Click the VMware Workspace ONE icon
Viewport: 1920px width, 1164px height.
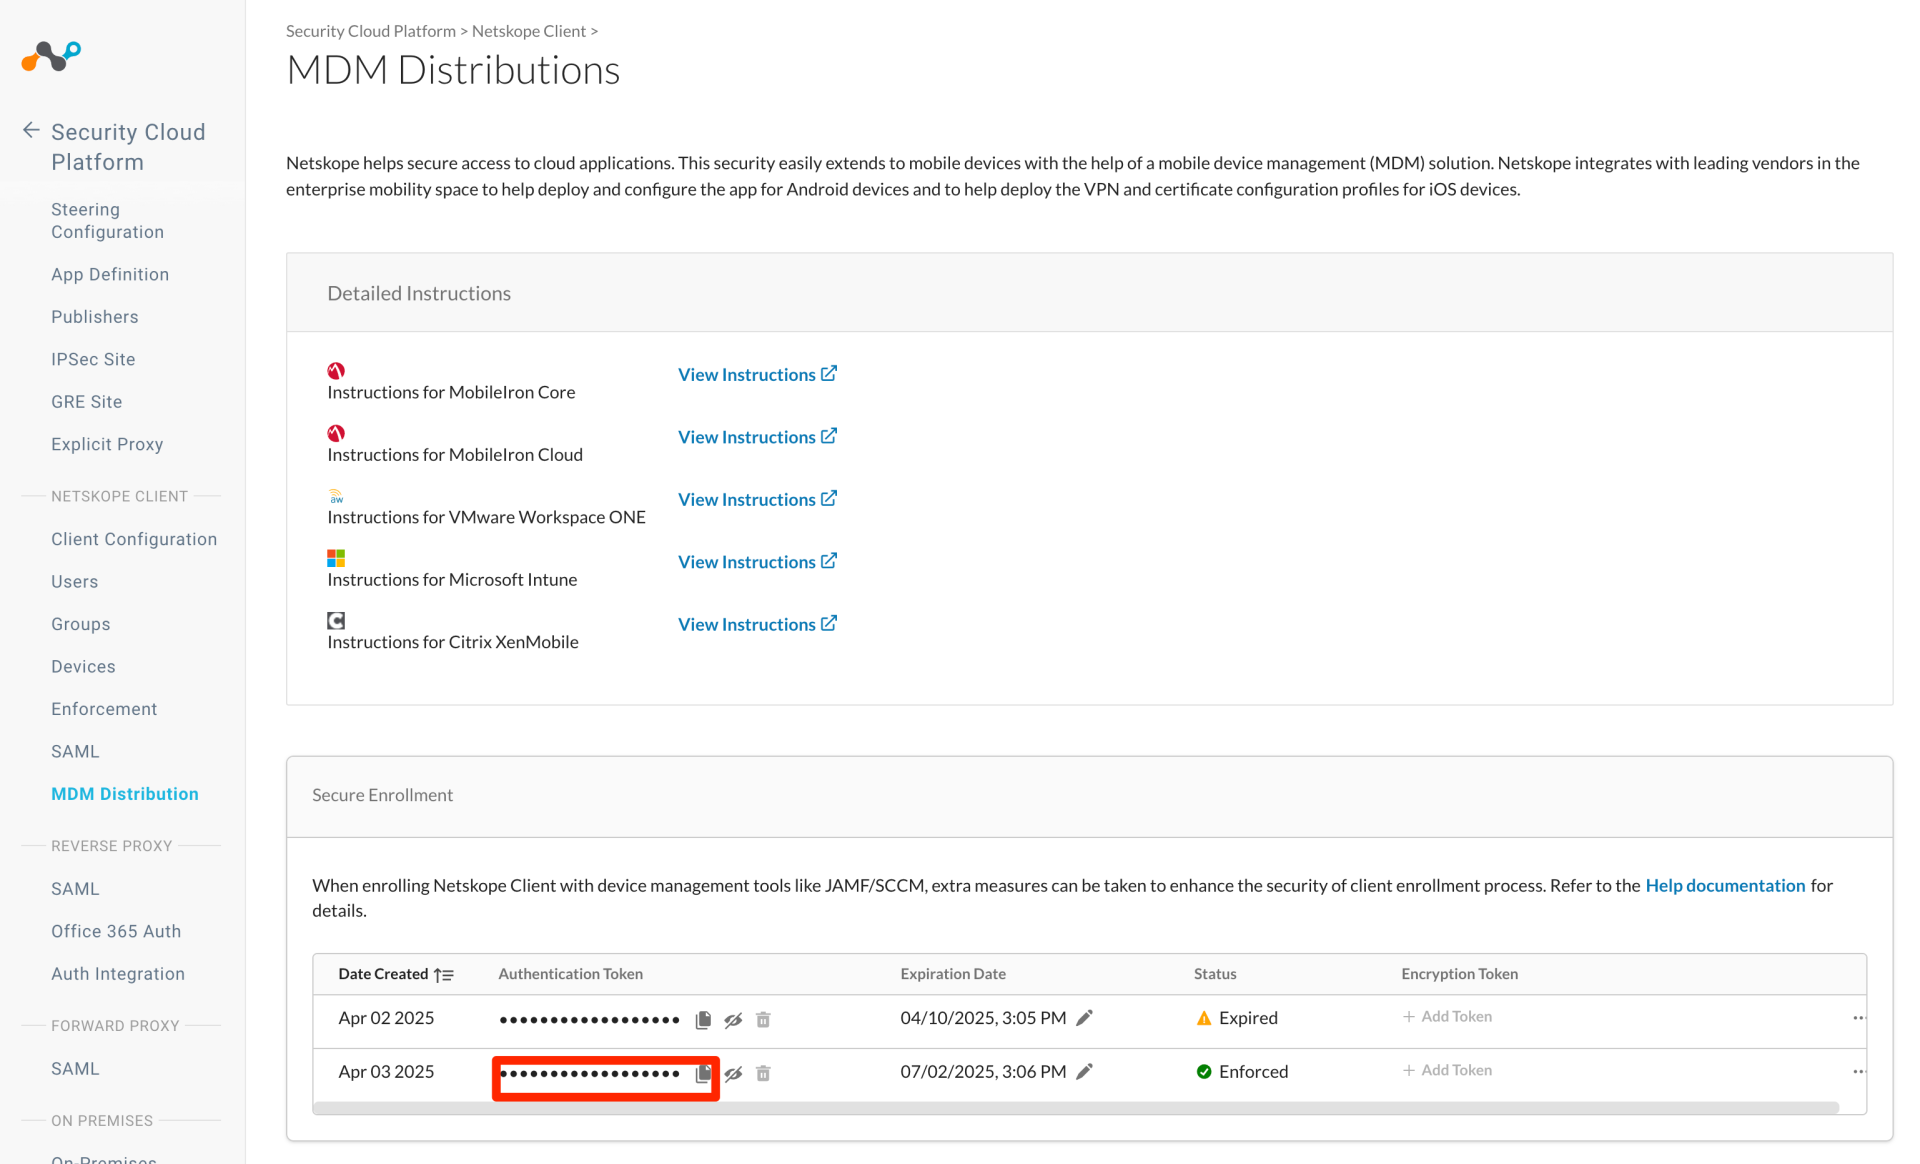click(336, 495)
